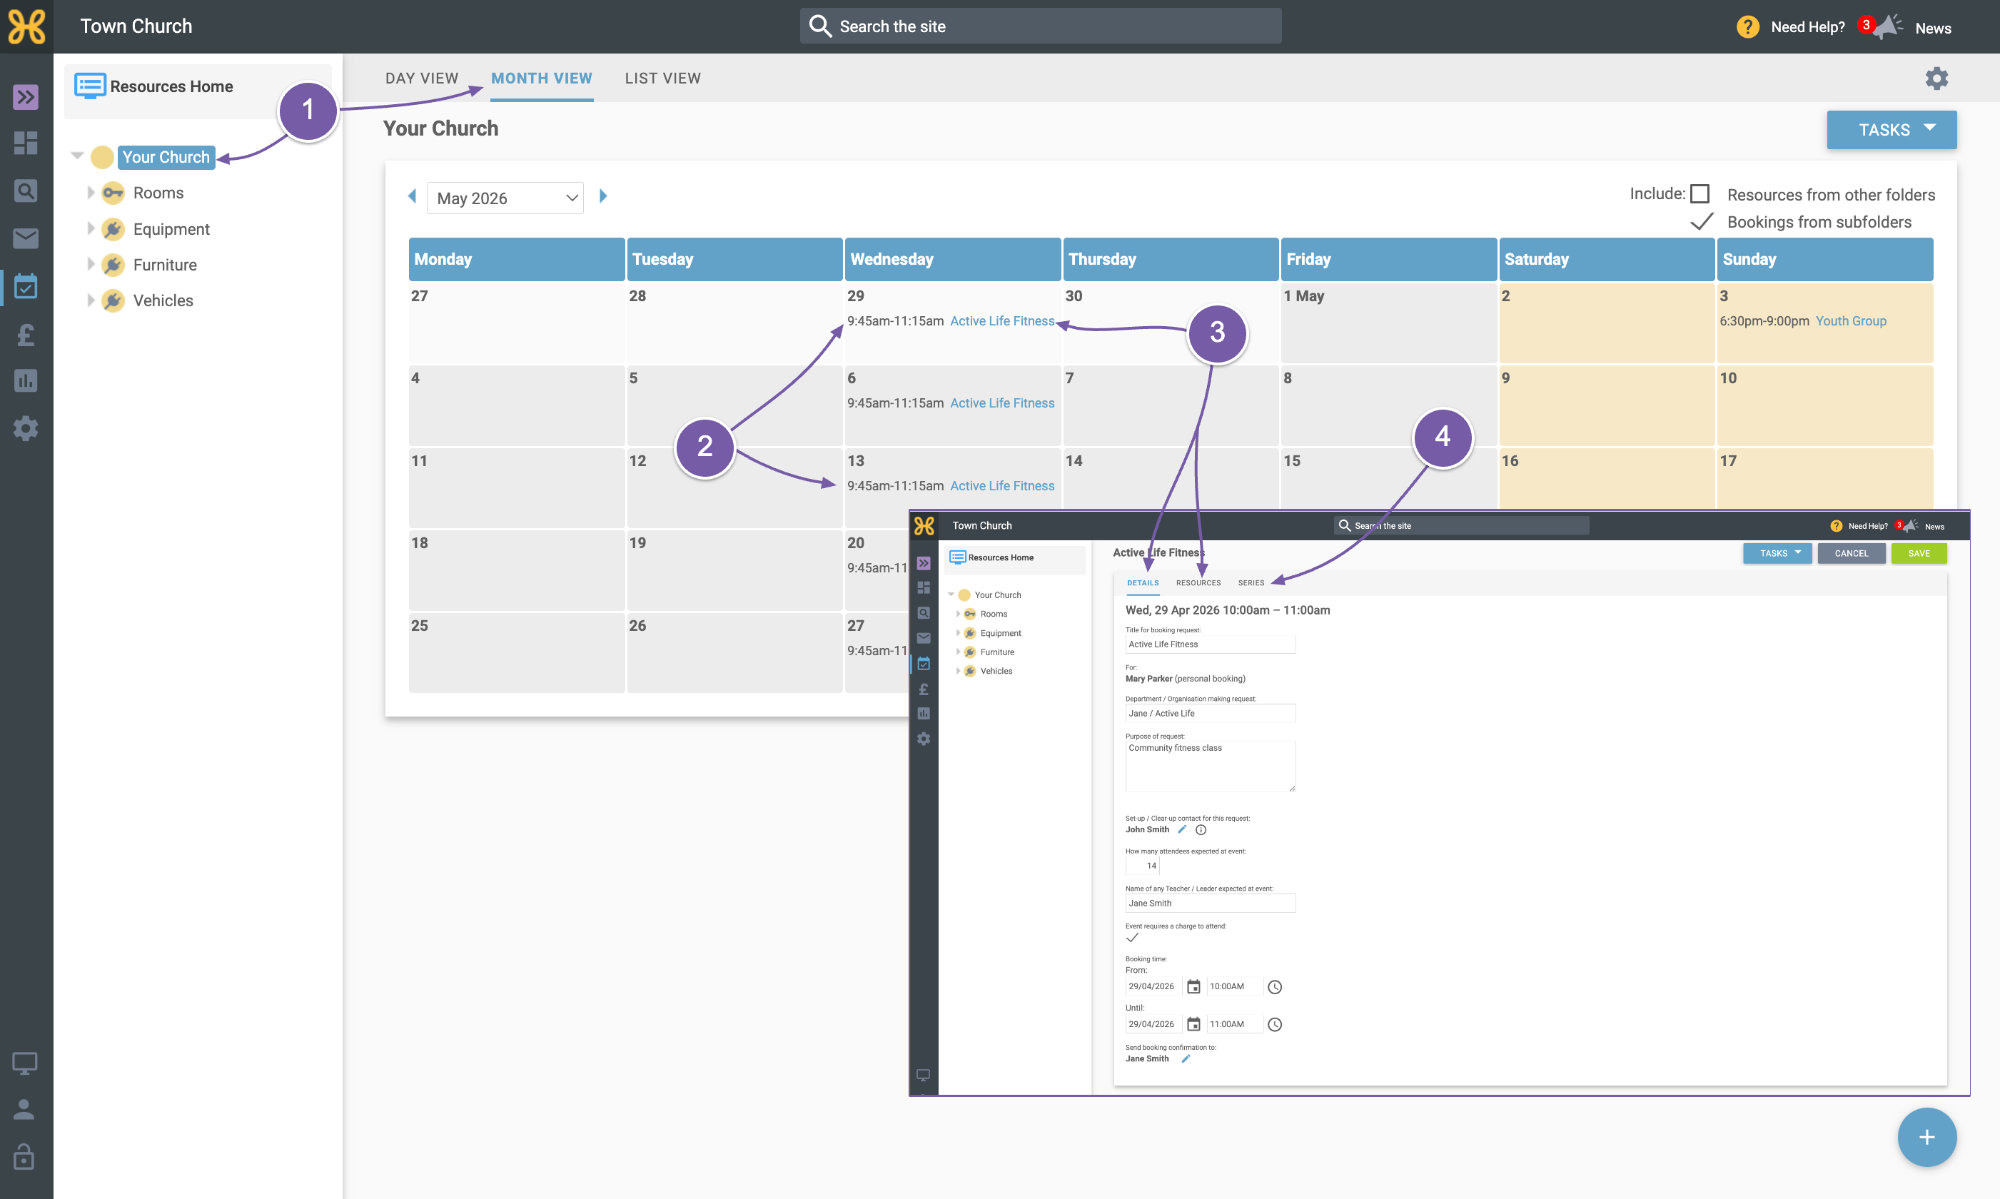Enable Resources from other folders checkbox
This screenshot has height=1199, width=2000.
(1700, 194)
